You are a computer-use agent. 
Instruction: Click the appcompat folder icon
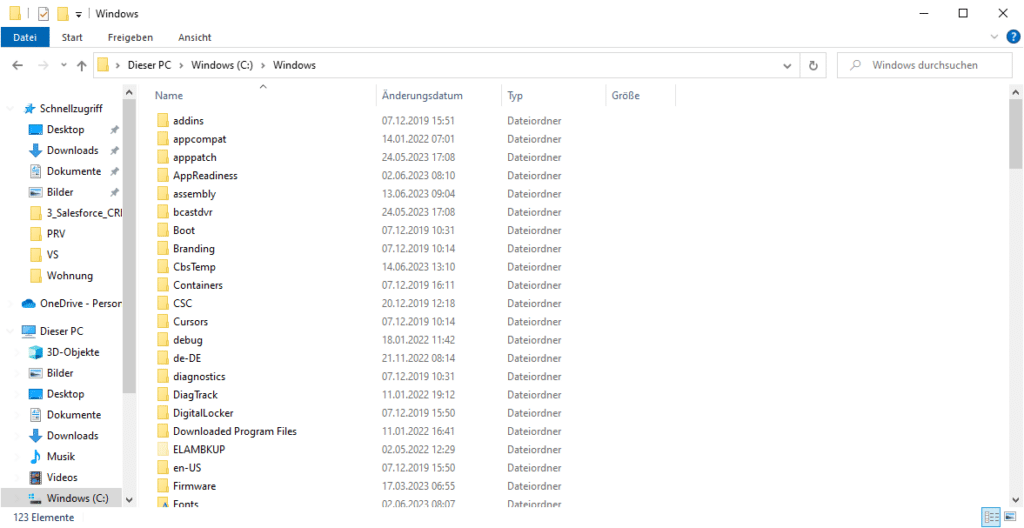point(163,139)
